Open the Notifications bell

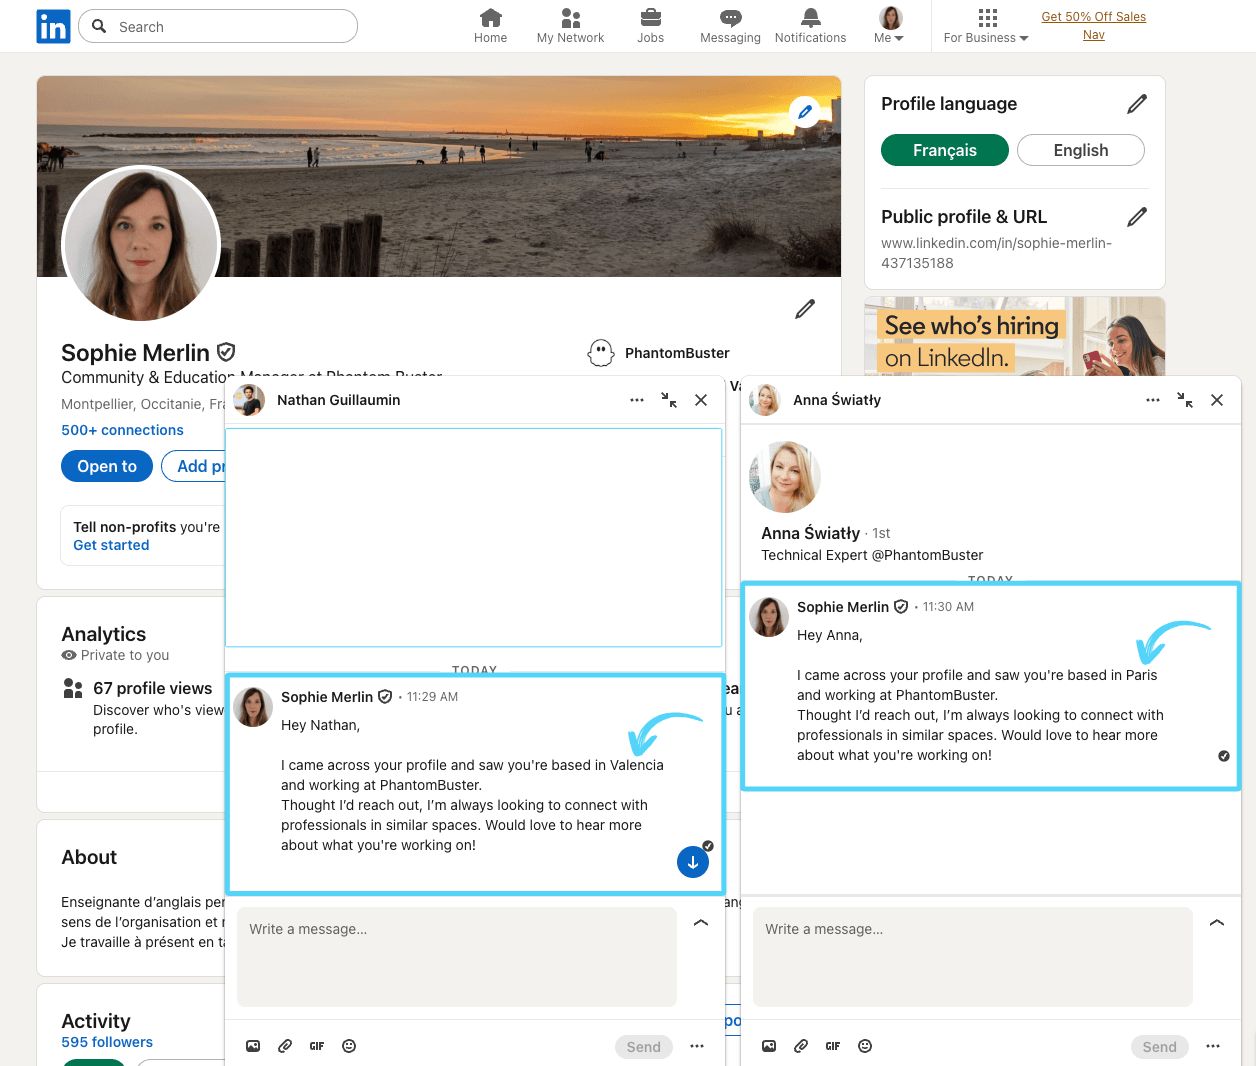(x=810, y=26)
